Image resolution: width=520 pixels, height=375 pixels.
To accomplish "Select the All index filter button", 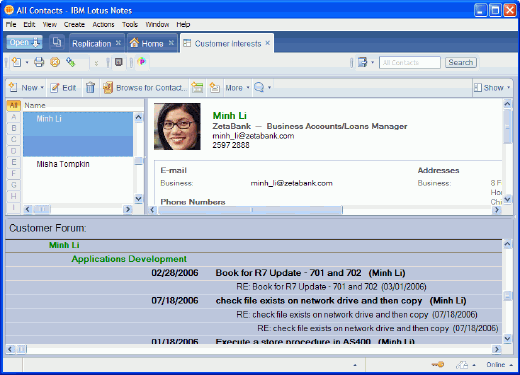I will tap(13, 105).
